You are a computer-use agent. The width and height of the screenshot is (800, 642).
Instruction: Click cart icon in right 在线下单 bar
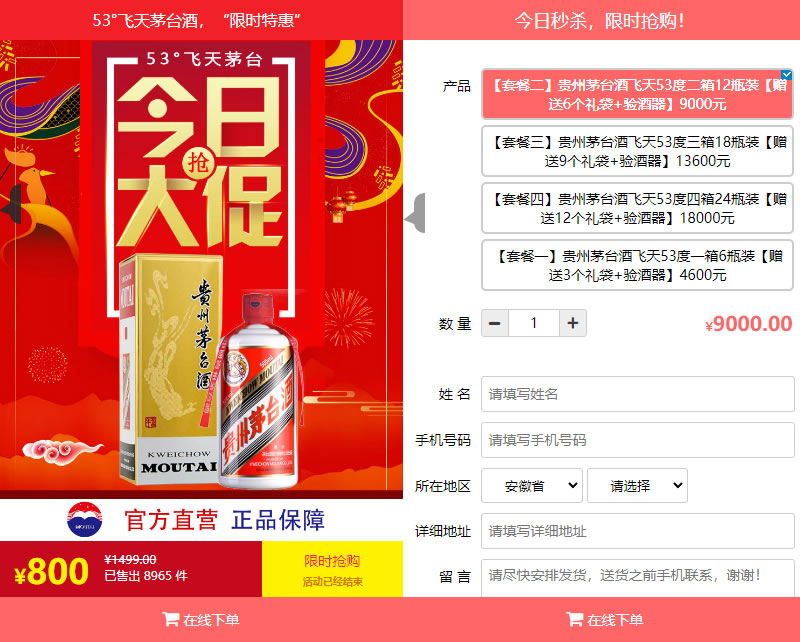point(574,620)
